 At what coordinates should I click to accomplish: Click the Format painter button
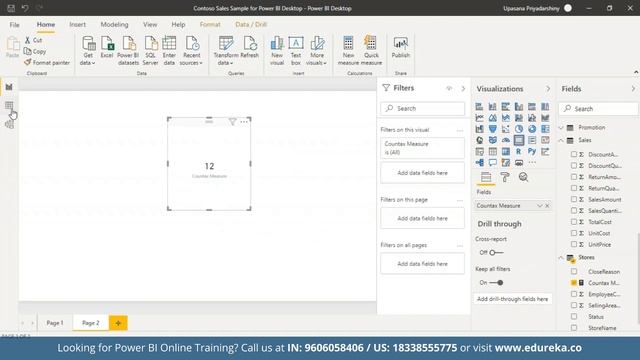coord(47,62)
